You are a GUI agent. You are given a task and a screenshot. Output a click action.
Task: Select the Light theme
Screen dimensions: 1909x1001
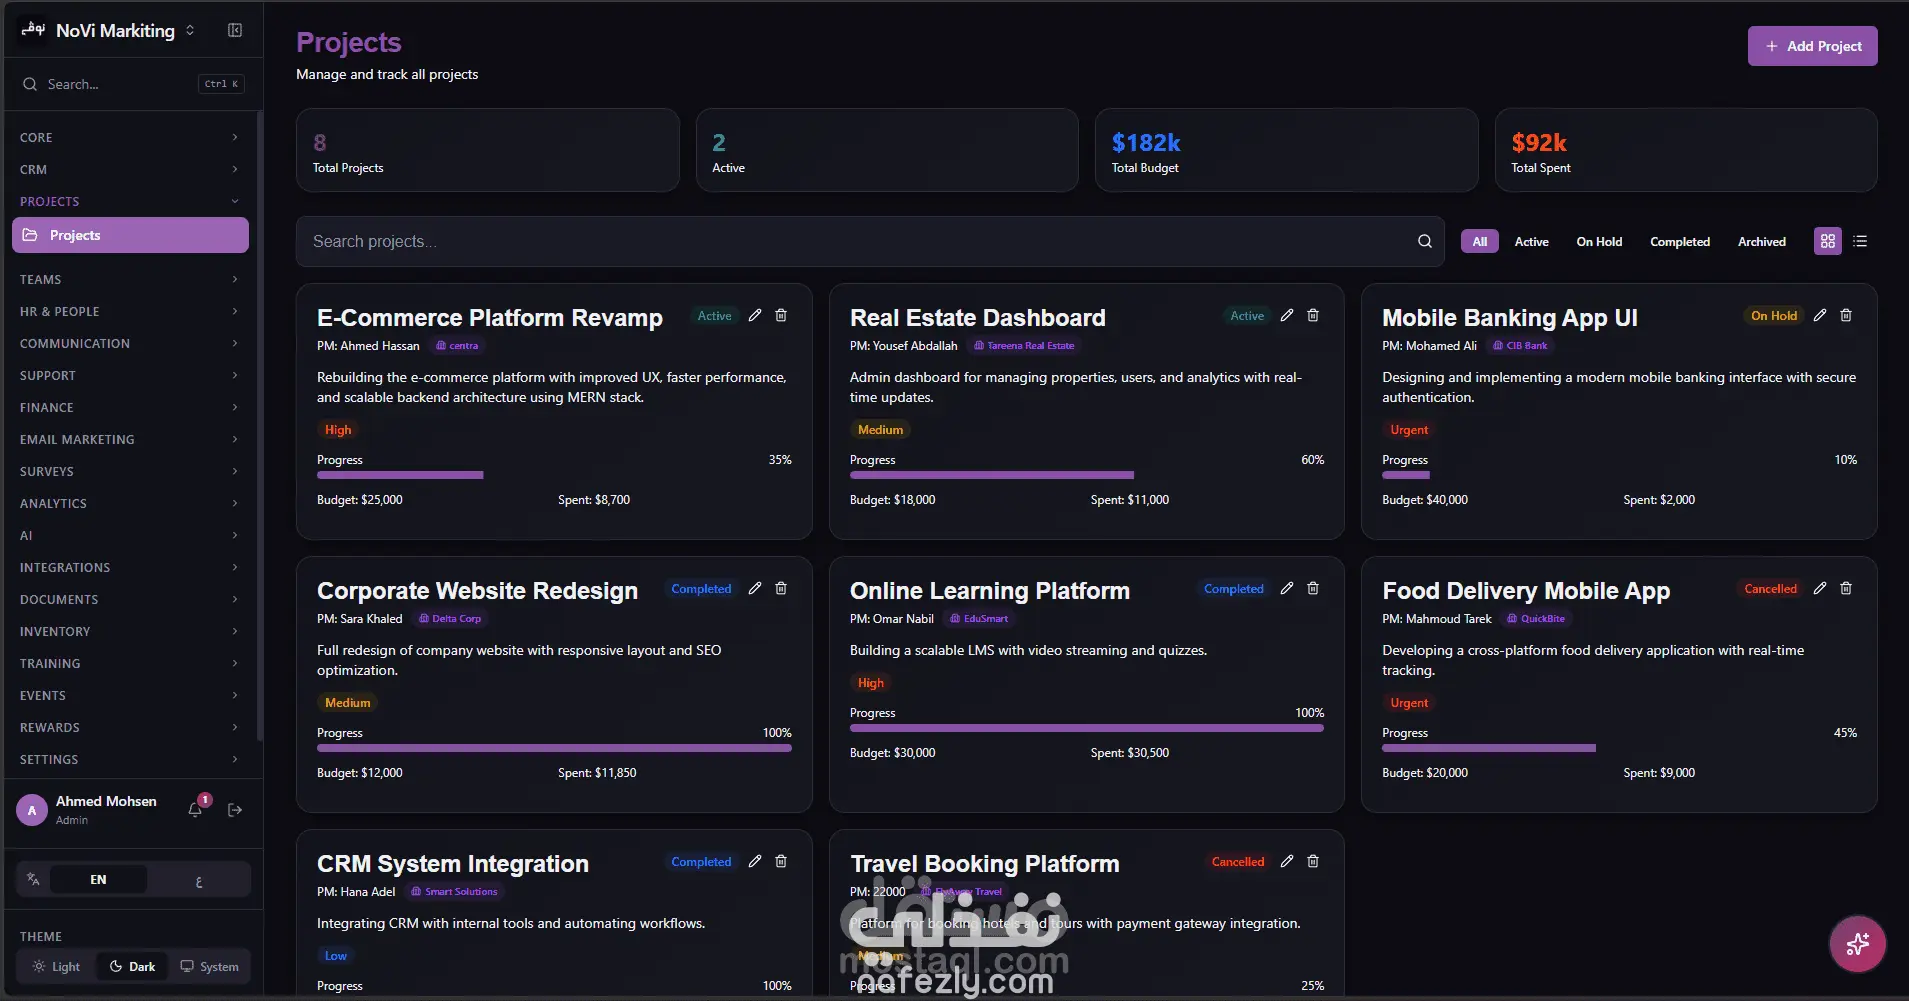pyautogui.click(x=56, y=966)
